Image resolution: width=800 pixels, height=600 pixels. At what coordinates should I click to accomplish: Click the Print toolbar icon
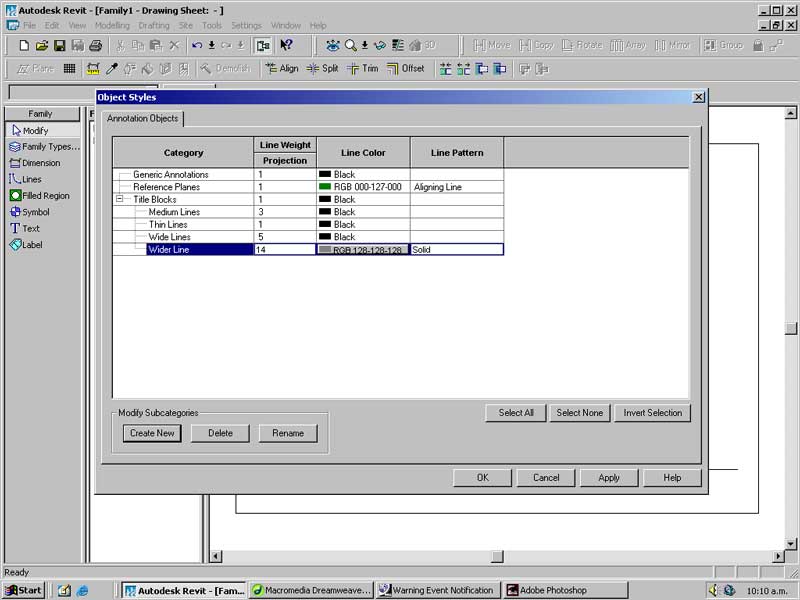click(x=95, y=45)
